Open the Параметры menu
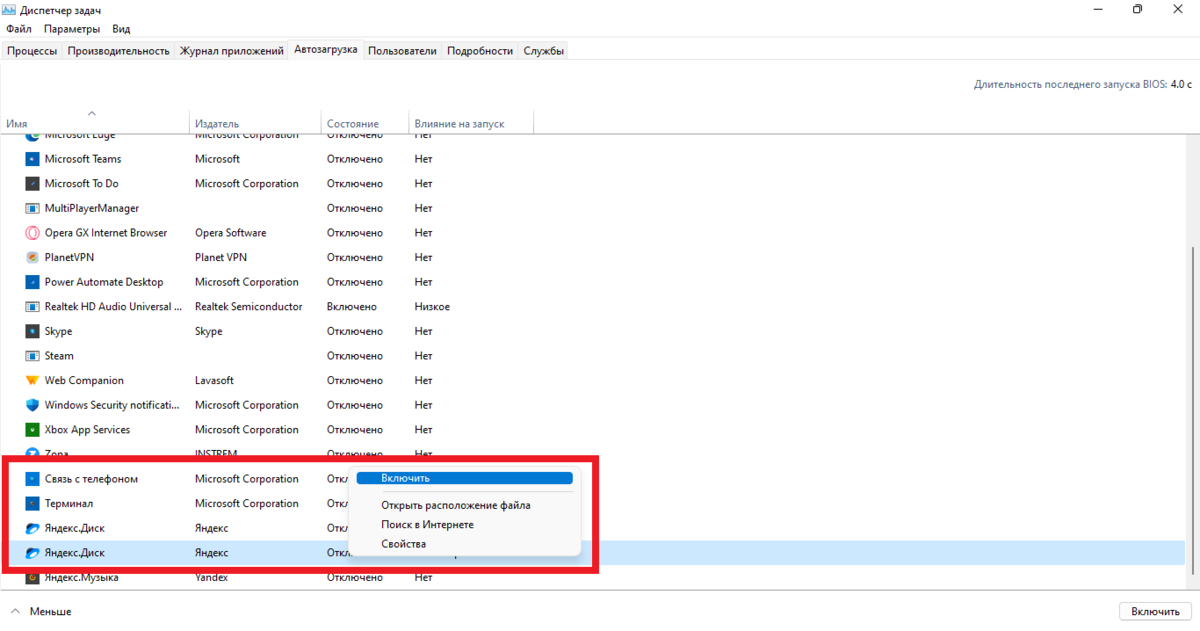Viewport: 1200px width, 631px height. pyautogui.click(x=71, y=28)
